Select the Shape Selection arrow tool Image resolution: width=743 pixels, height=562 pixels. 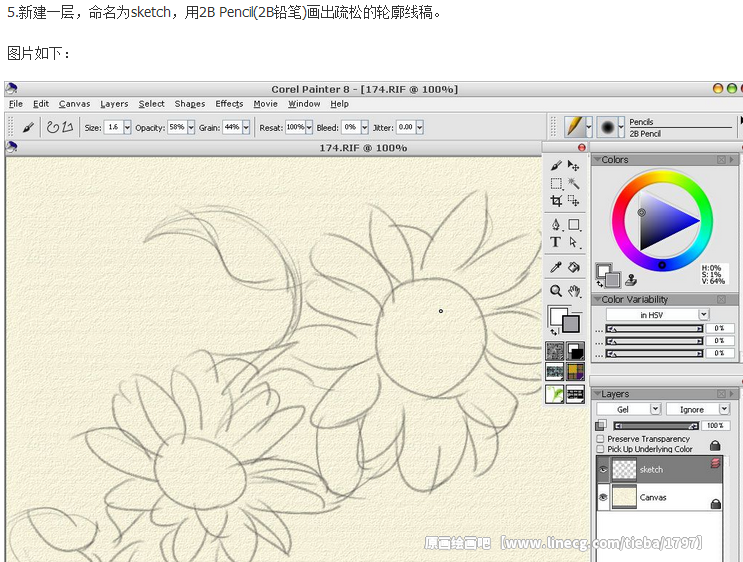click(x=573, y=242)
